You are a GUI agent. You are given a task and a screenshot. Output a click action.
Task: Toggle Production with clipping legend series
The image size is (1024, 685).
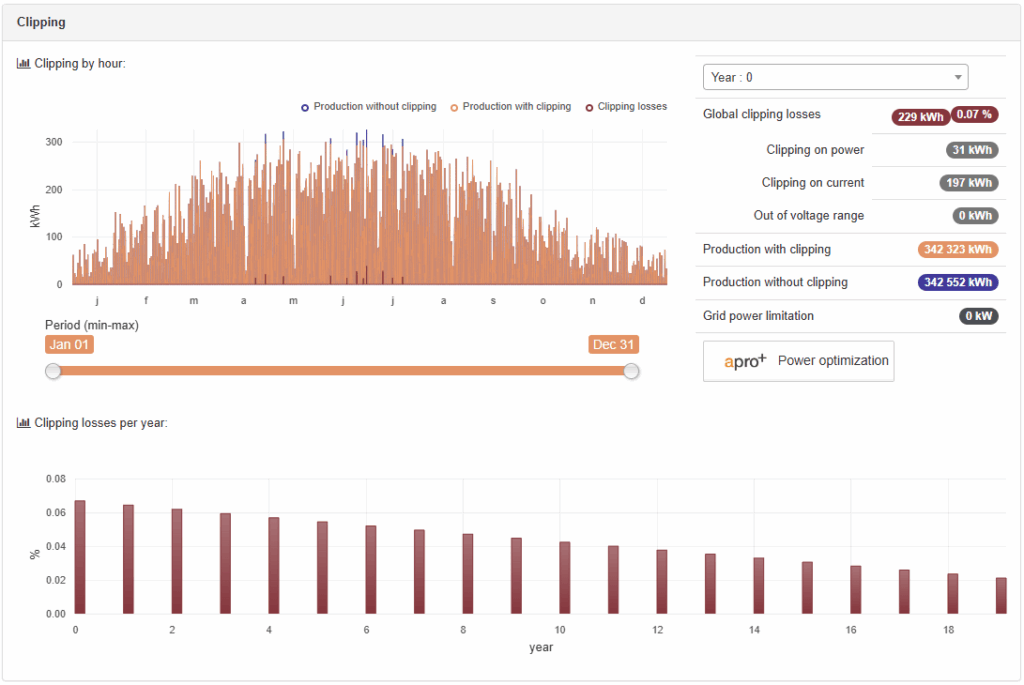coord(510,107)
